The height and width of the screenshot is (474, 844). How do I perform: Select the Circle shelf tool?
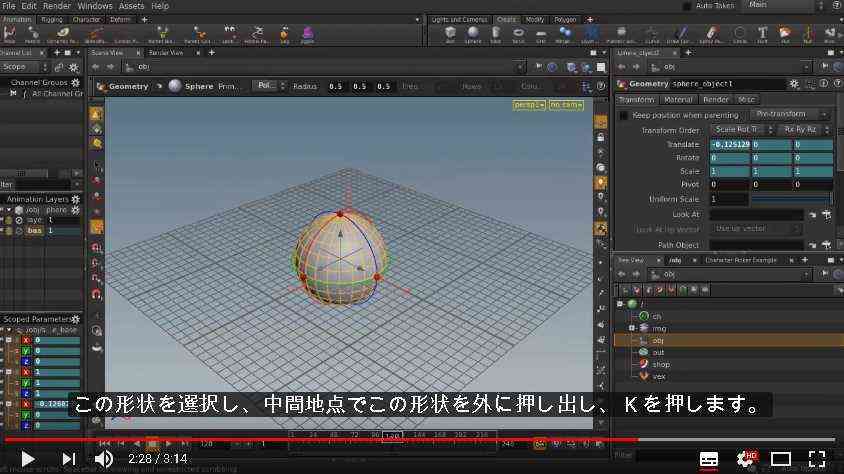[x=740, y=33]
